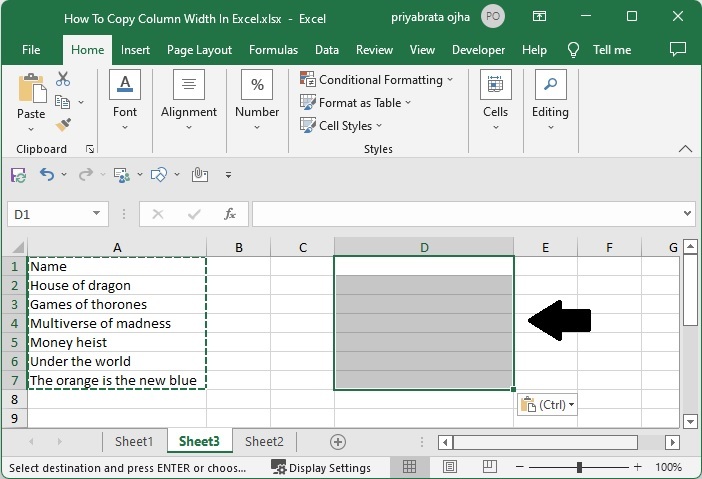702x479 pixels.
Task: Click the Tell me search box
Action: click(611, 50)
